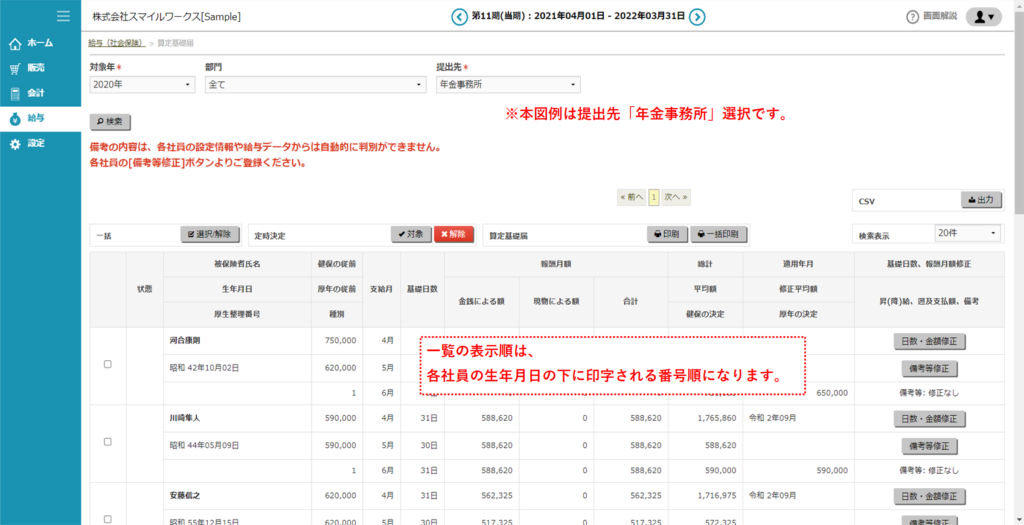
Task: Click the 一括 選択/解除 button
Action: 210,234
